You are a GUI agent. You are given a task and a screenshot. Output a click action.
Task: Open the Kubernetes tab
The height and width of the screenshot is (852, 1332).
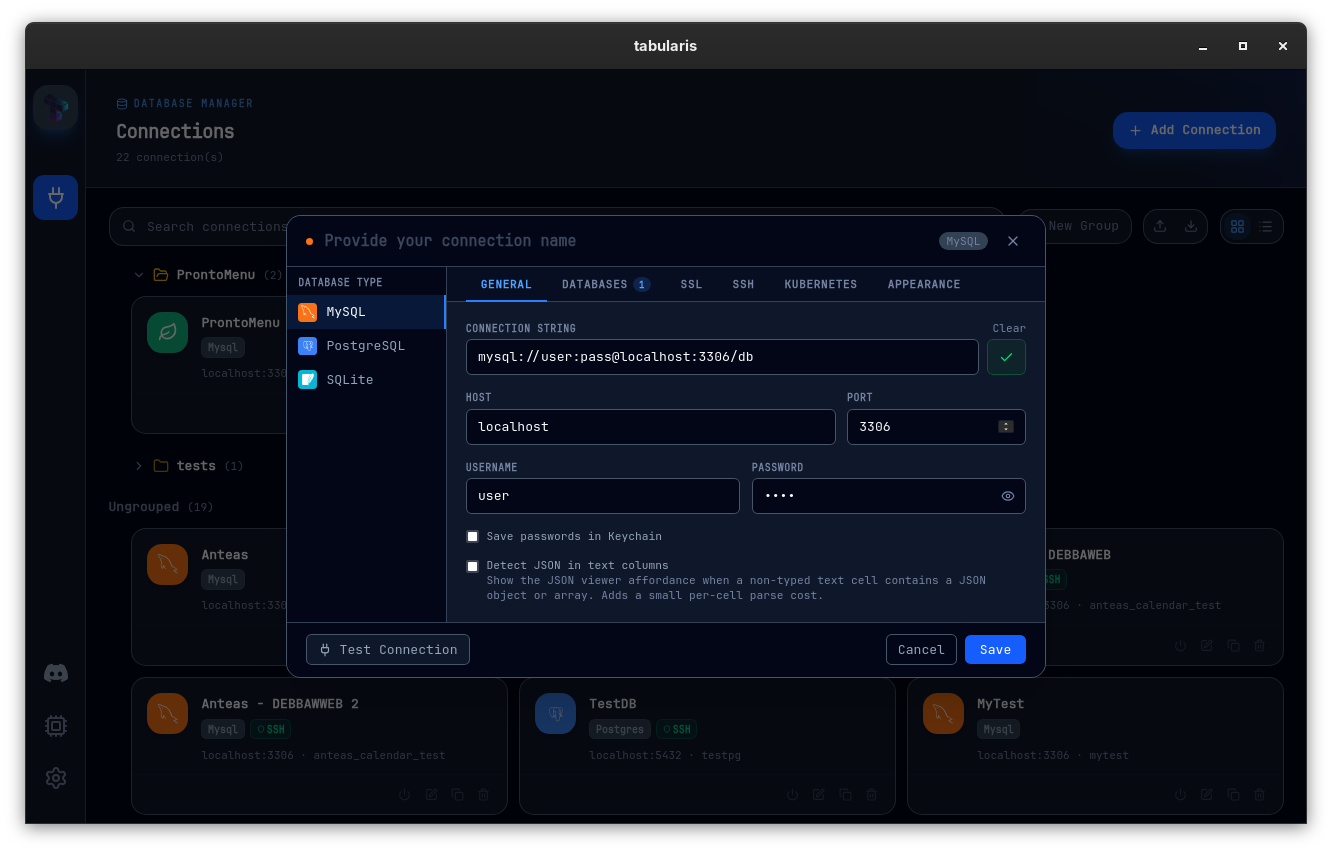(821, 285)
